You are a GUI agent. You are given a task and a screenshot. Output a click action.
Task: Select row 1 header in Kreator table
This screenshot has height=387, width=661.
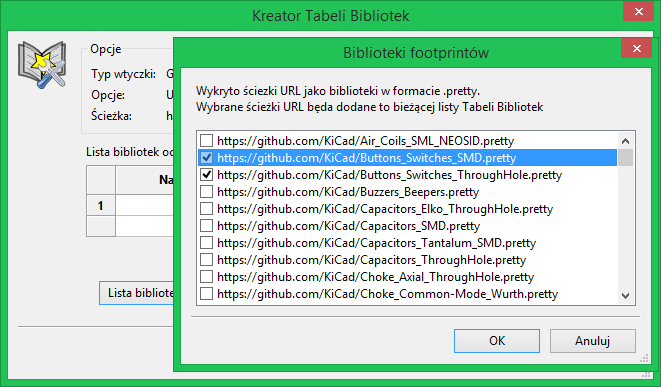point(101,205)
